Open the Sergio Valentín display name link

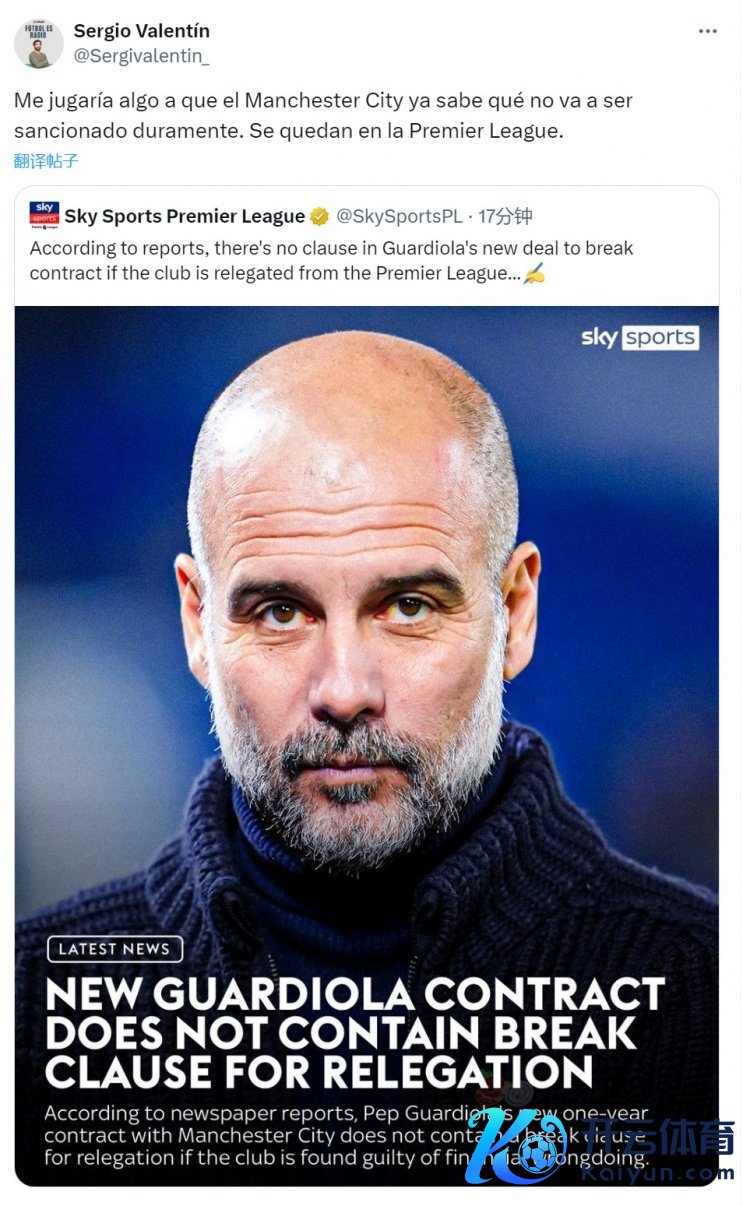(141, 31)
